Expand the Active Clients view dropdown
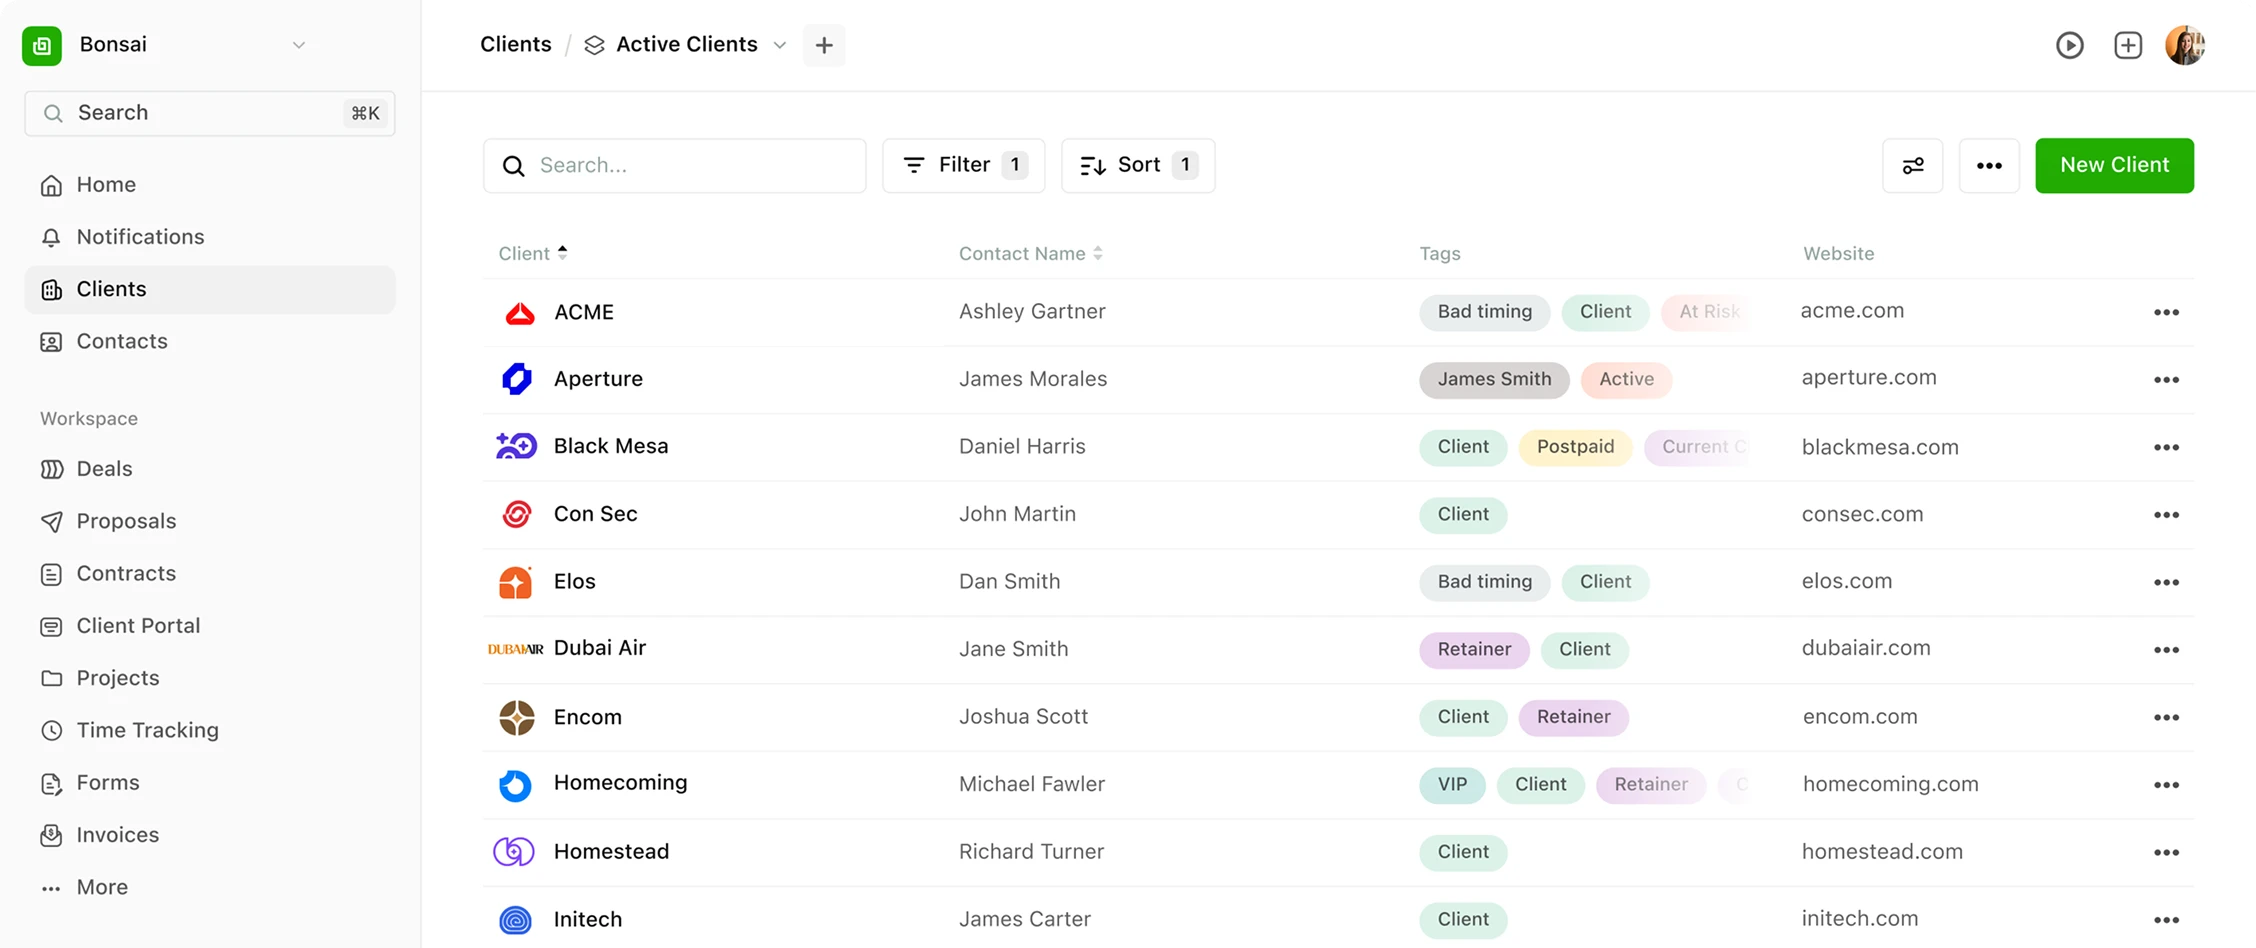 click(780, 45)
